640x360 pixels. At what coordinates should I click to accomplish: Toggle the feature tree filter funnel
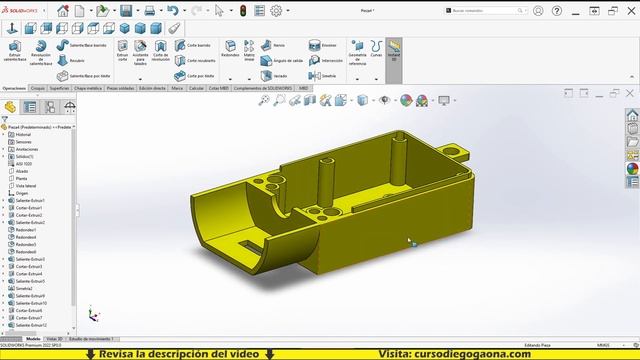(4, 119)
